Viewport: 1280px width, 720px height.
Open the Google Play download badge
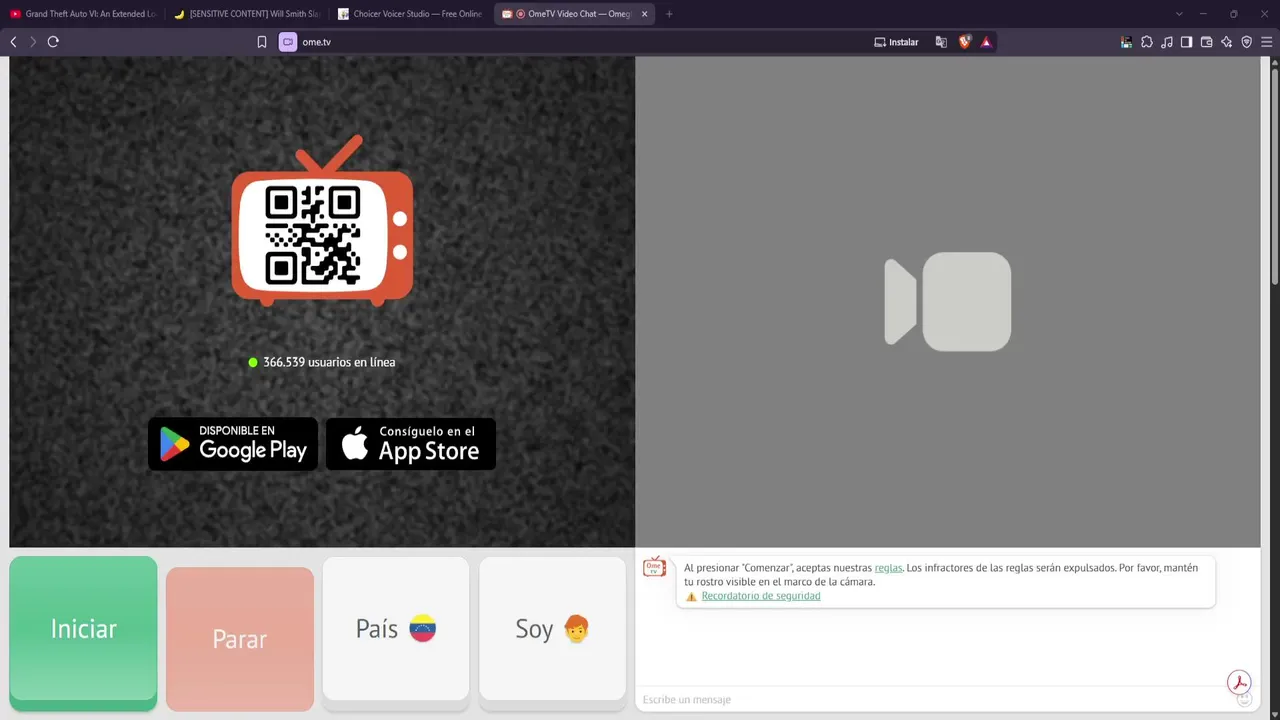pyautogui.click(x=233, y=444)
